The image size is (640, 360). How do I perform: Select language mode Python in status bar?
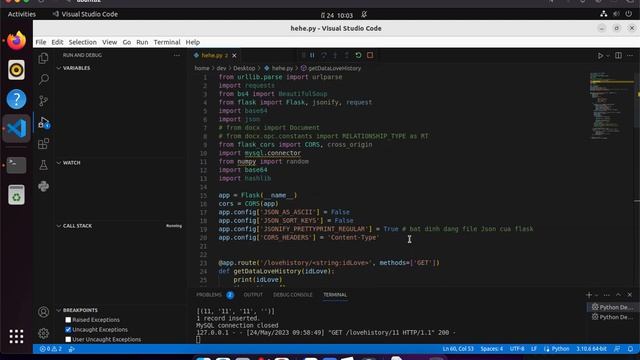(560, 349)
